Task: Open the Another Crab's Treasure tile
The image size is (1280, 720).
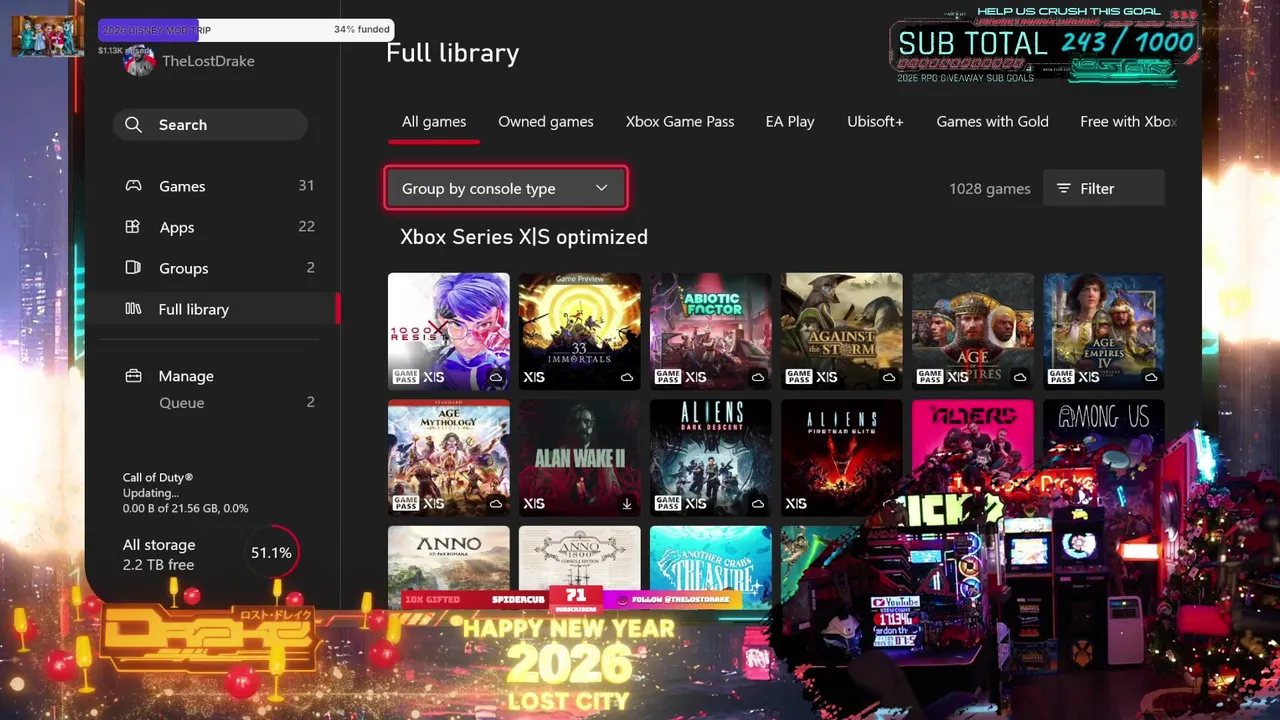Action: pos(711,558)
